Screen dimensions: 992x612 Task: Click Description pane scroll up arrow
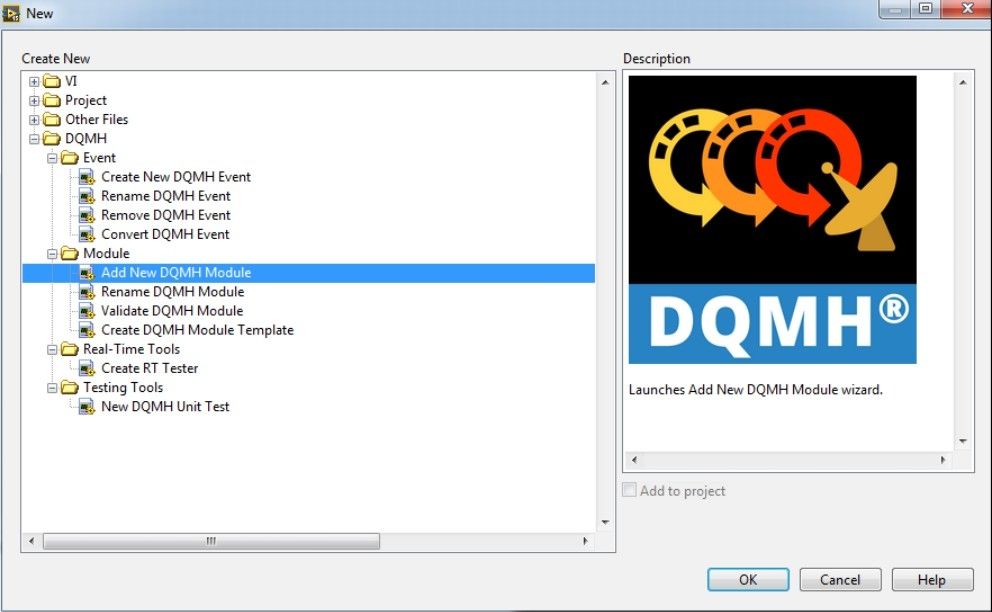pos(963,82)
